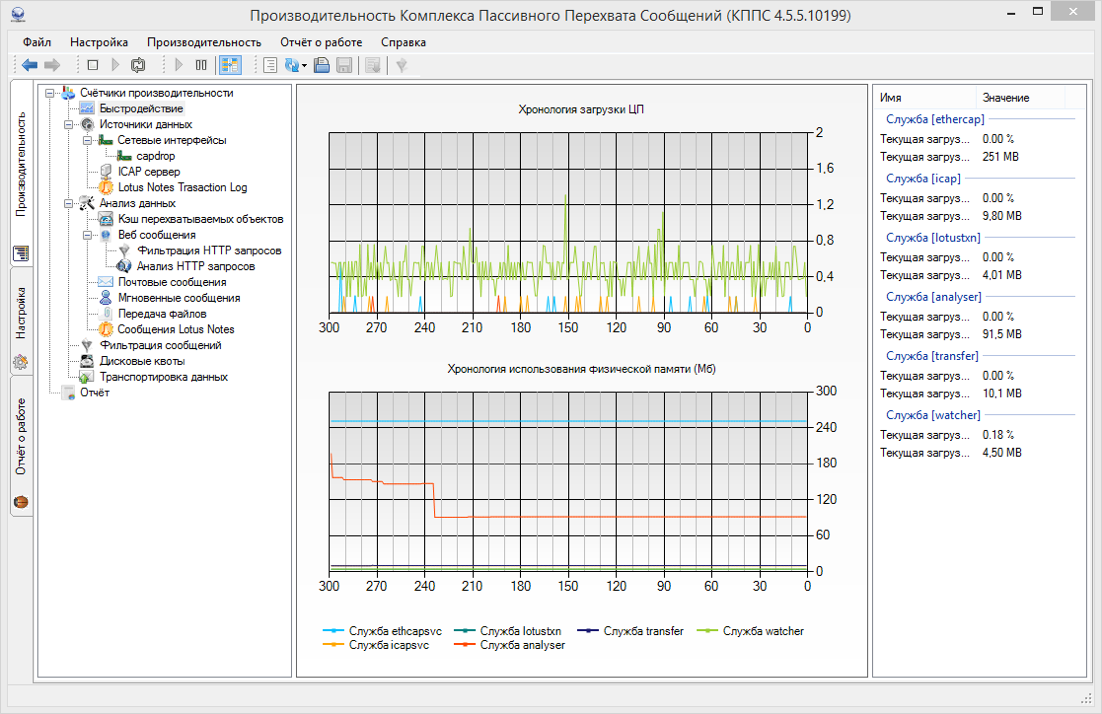Image resolution: width=1102 pixels, height=714 pixels.
Task: Click the restart loop icon in toolbar
Action: pyautogui.click(x=138, y=65)
